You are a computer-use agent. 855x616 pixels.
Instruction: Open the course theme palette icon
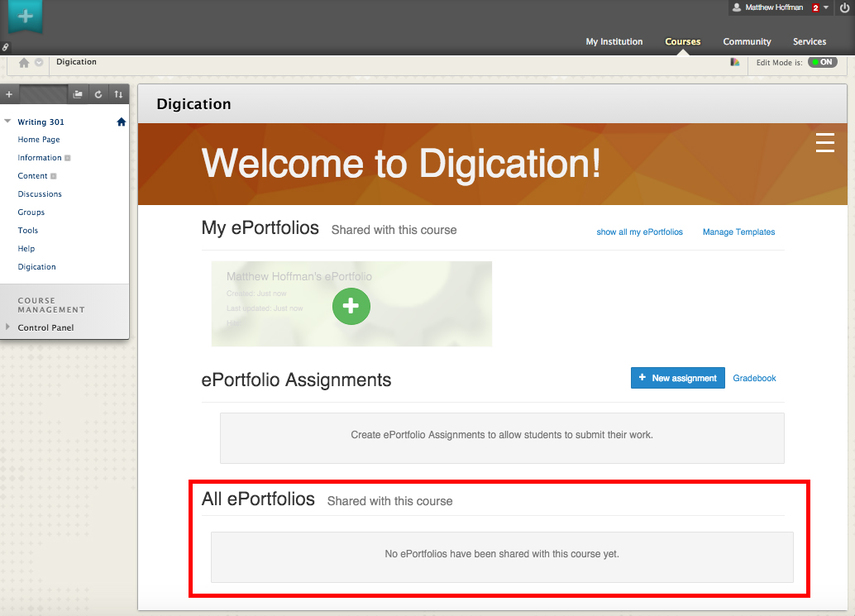click(x=735, y=62)
